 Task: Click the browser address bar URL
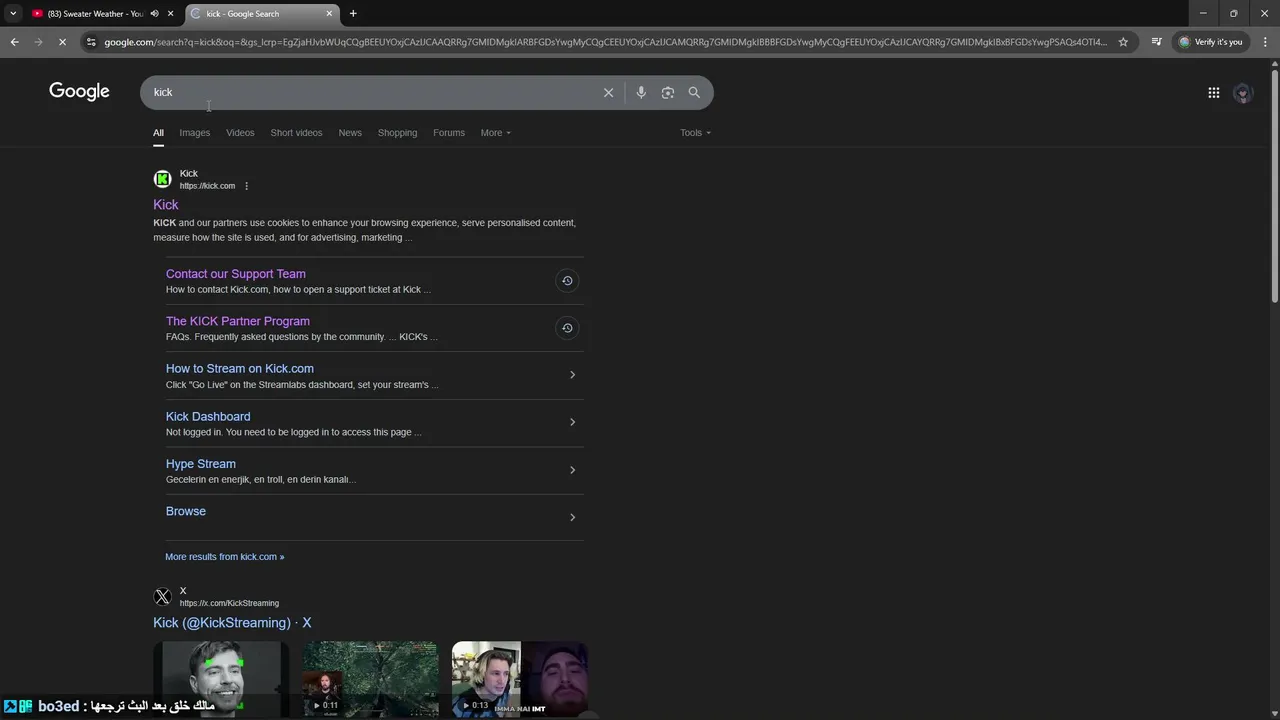pyautogui.click(x=605, y=42)
